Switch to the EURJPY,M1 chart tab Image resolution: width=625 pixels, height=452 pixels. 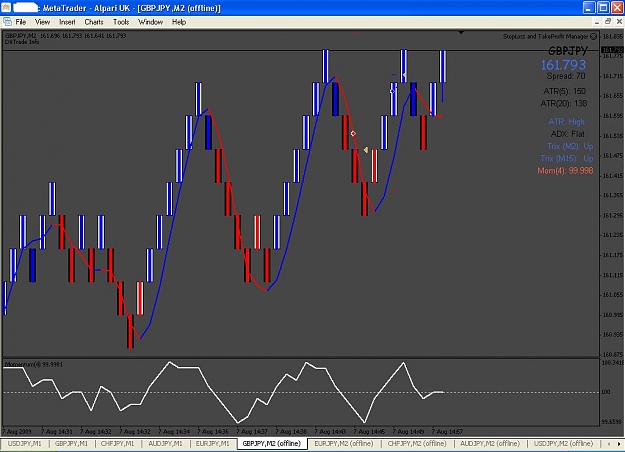tap(212, 443)
